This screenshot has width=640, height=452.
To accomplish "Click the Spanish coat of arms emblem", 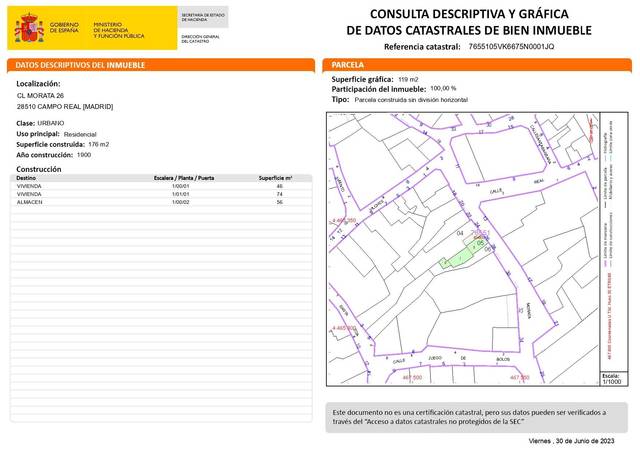I will 28,27.
